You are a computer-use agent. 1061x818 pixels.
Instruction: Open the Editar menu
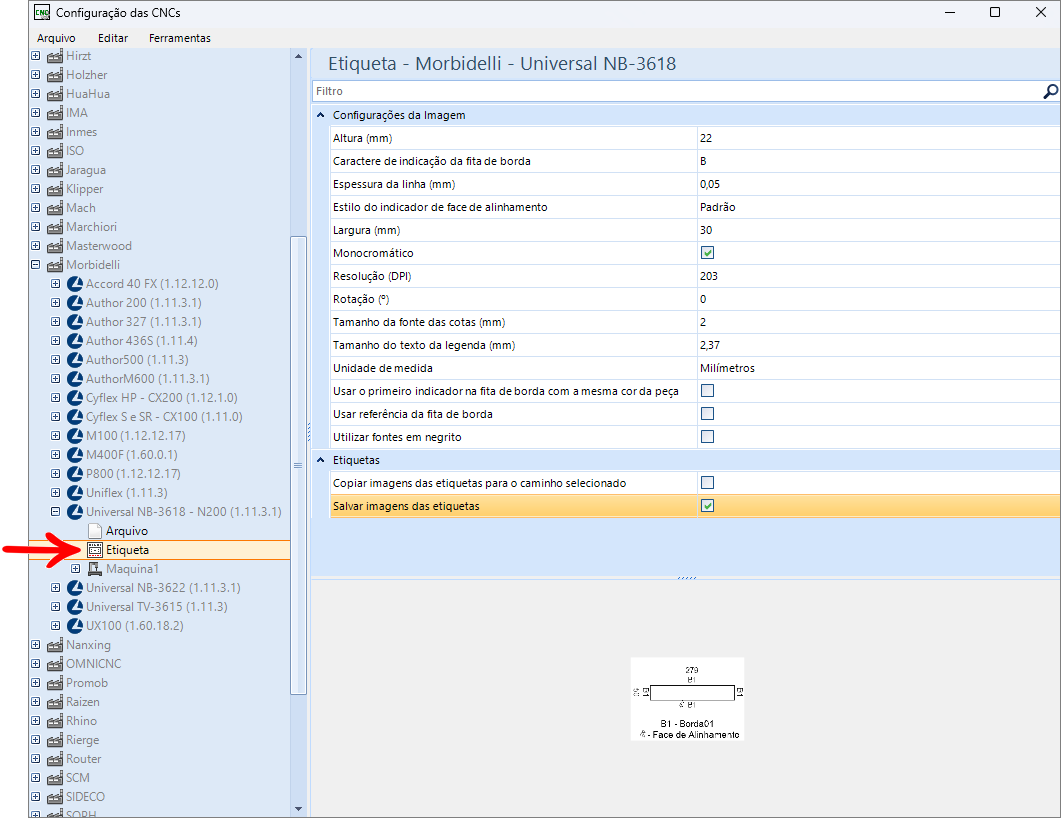pyautogui.click(x=113, y=39)
